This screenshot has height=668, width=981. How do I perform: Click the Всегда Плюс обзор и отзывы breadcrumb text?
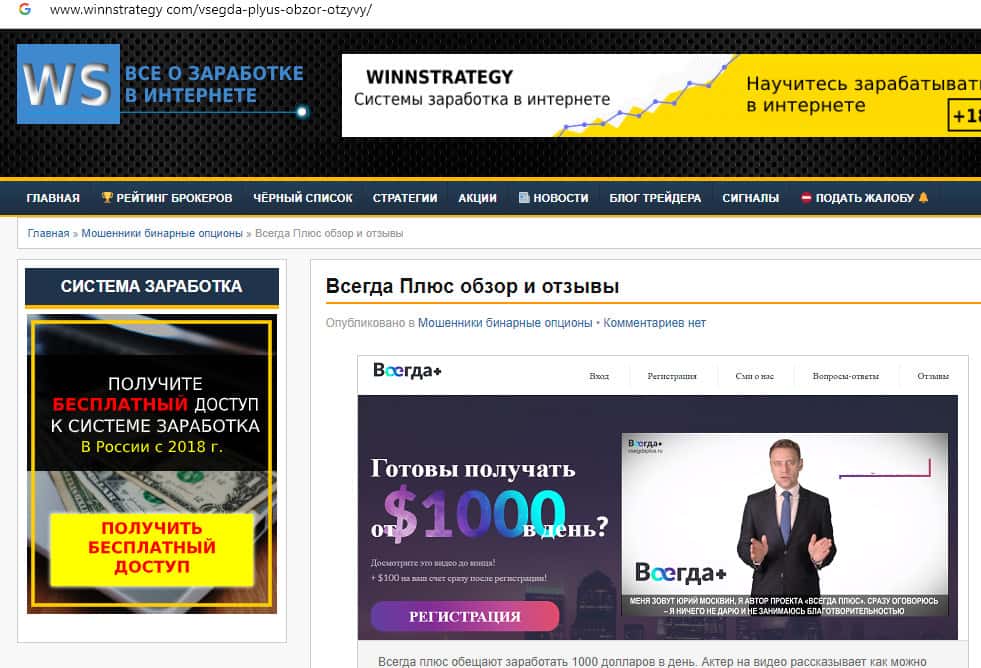point(329,233)
